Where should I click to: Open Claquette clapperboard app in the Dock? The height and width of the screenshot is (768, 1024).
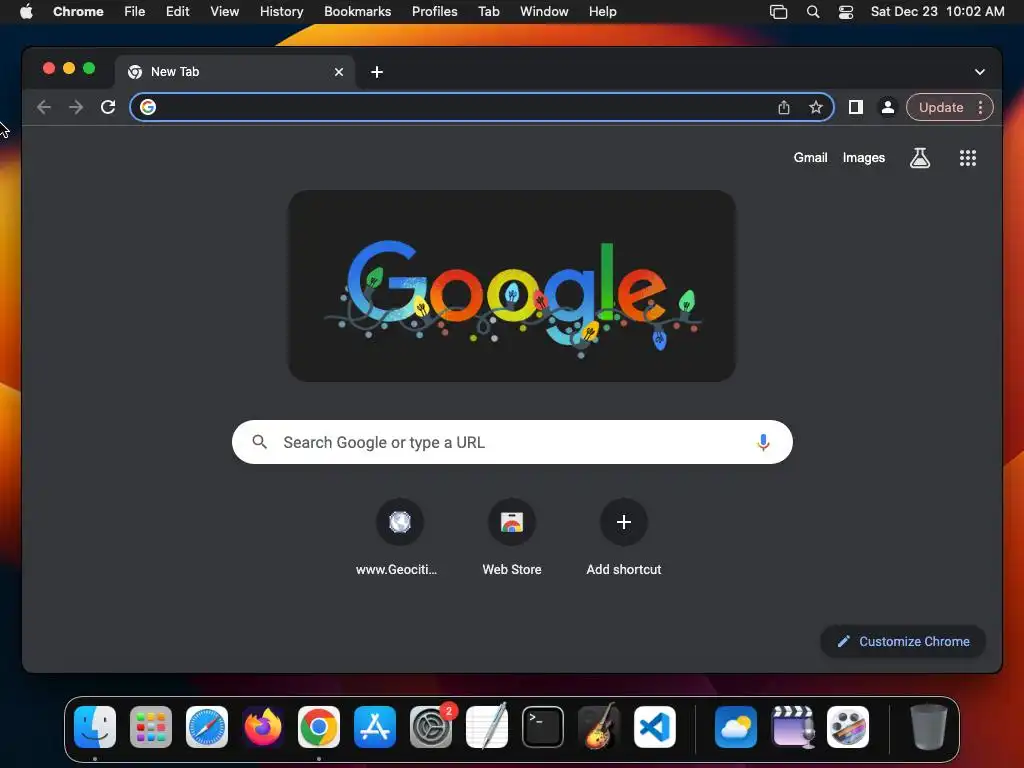[x=792, y=727]
